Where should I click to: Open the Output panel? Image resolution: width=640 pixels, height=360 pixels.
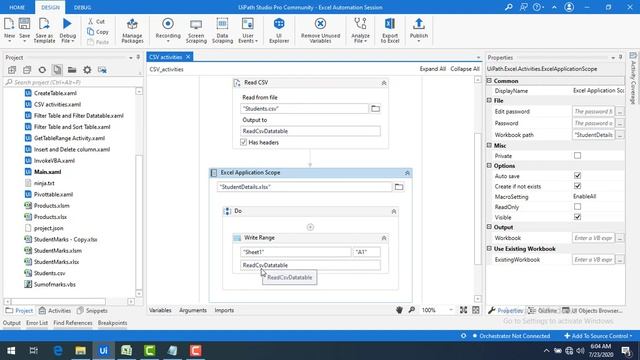tap(11, 323)
